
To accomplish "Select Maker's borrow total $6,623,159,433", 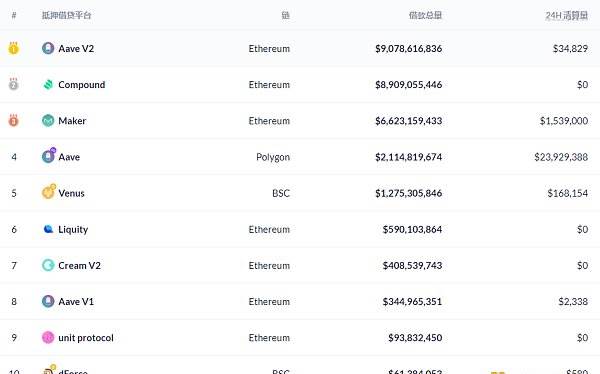I will 409,121.
